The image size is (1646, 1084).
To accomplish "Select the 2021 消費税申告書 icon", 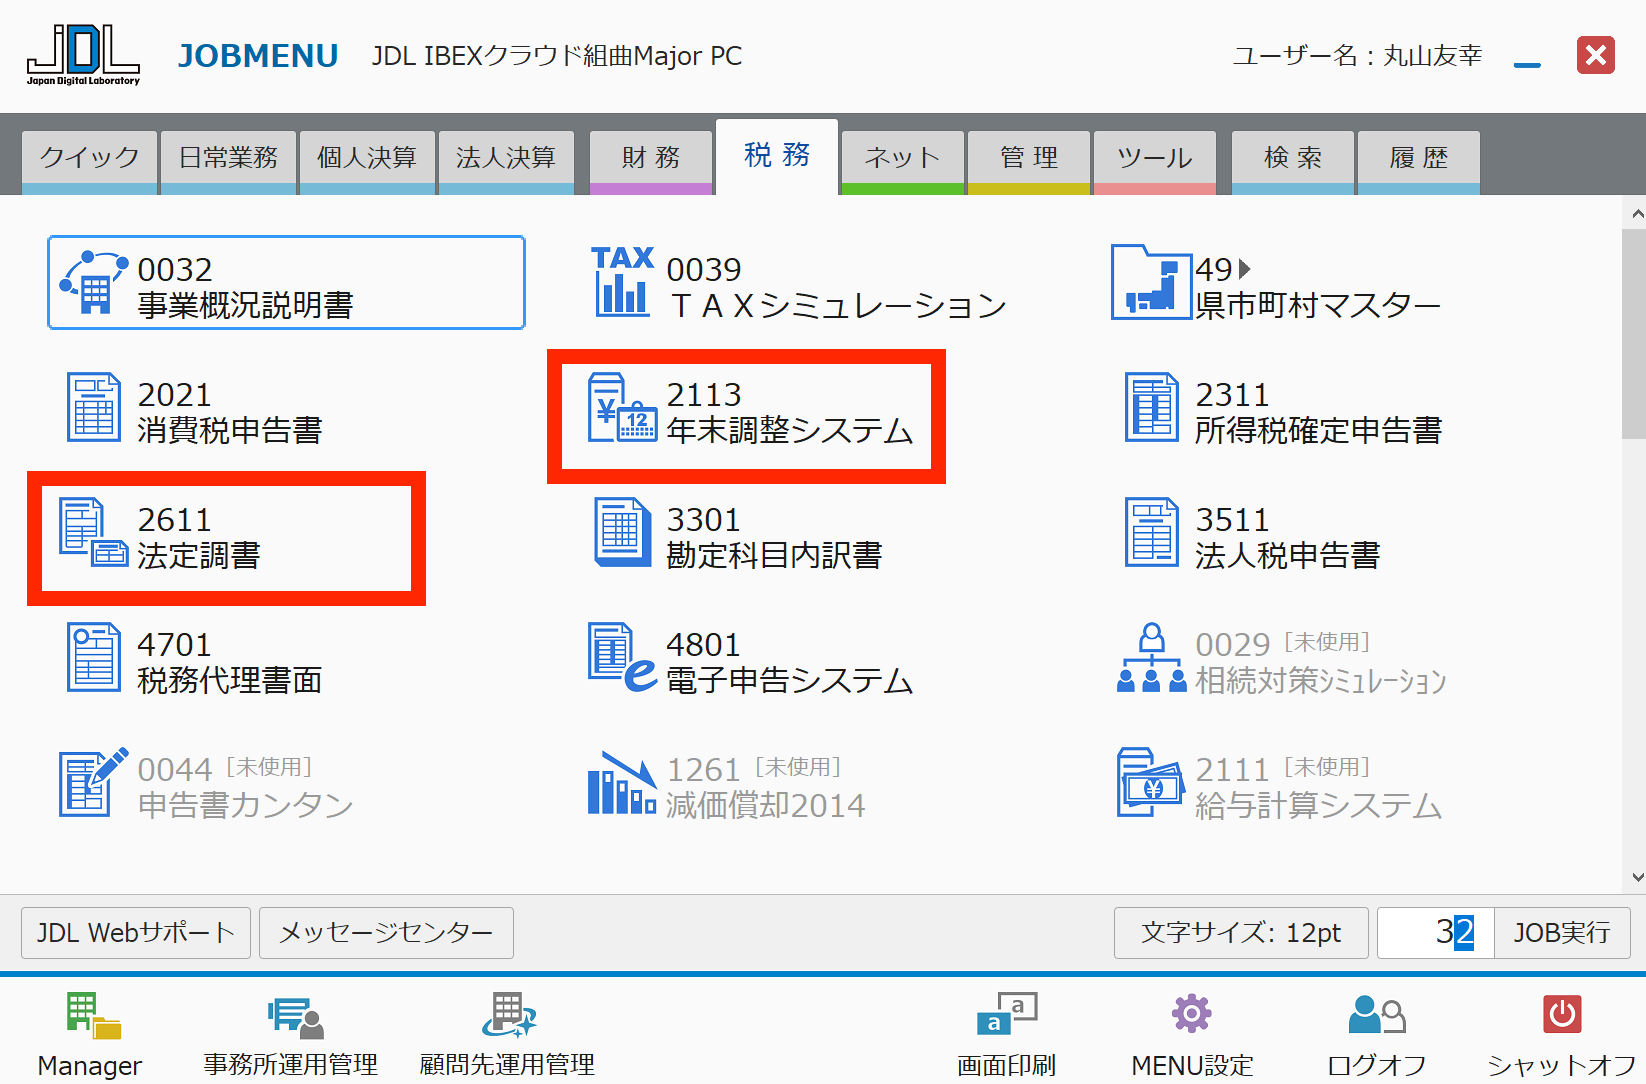I will click(94, 407).
